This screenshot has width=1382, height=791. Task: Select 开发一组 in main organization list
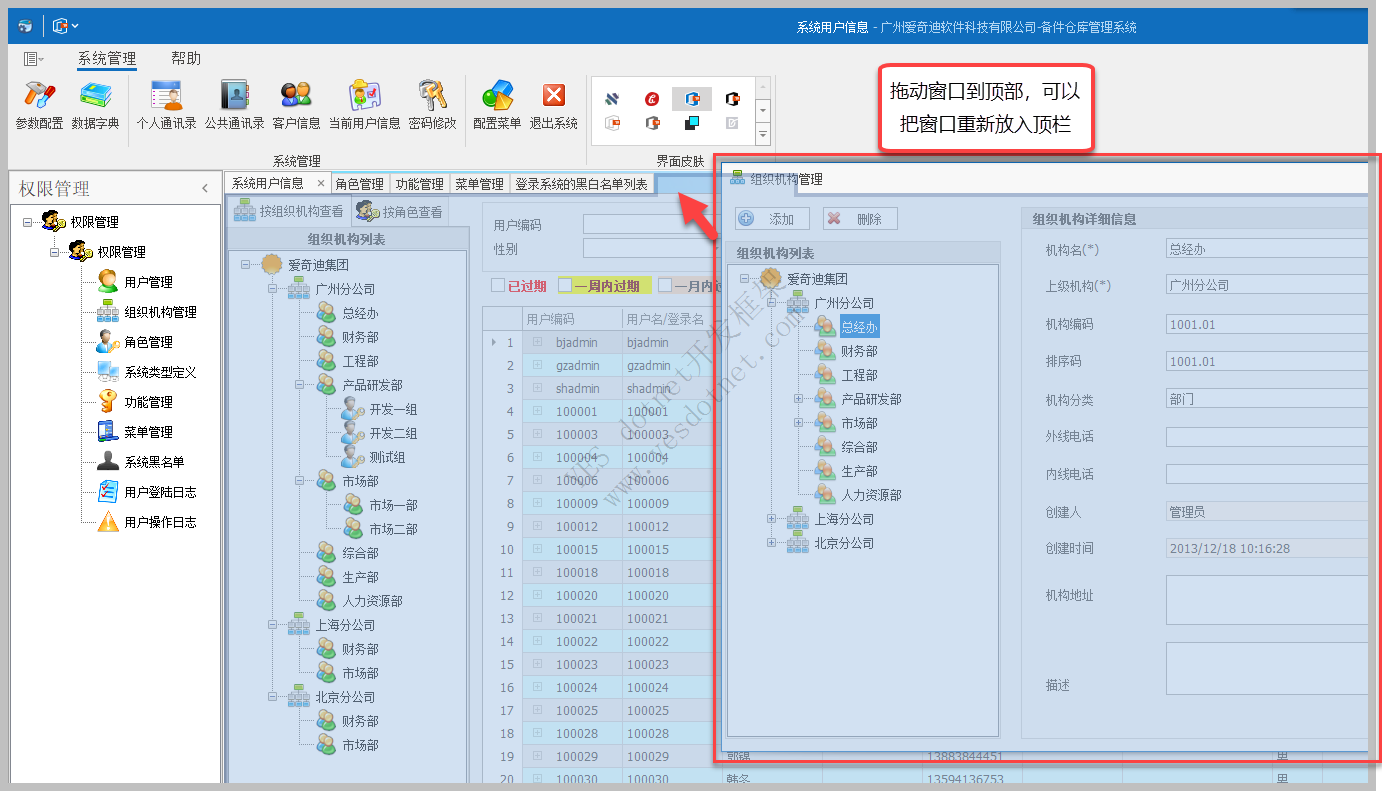point(393,409)
